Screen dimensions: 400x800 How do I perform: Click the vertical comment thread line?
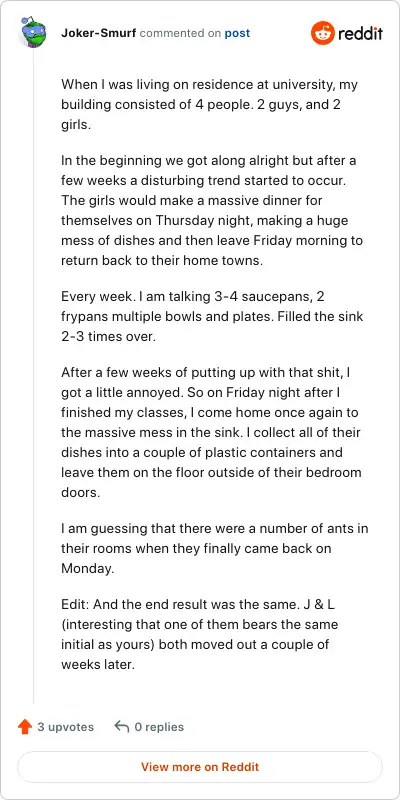(34, 378)
